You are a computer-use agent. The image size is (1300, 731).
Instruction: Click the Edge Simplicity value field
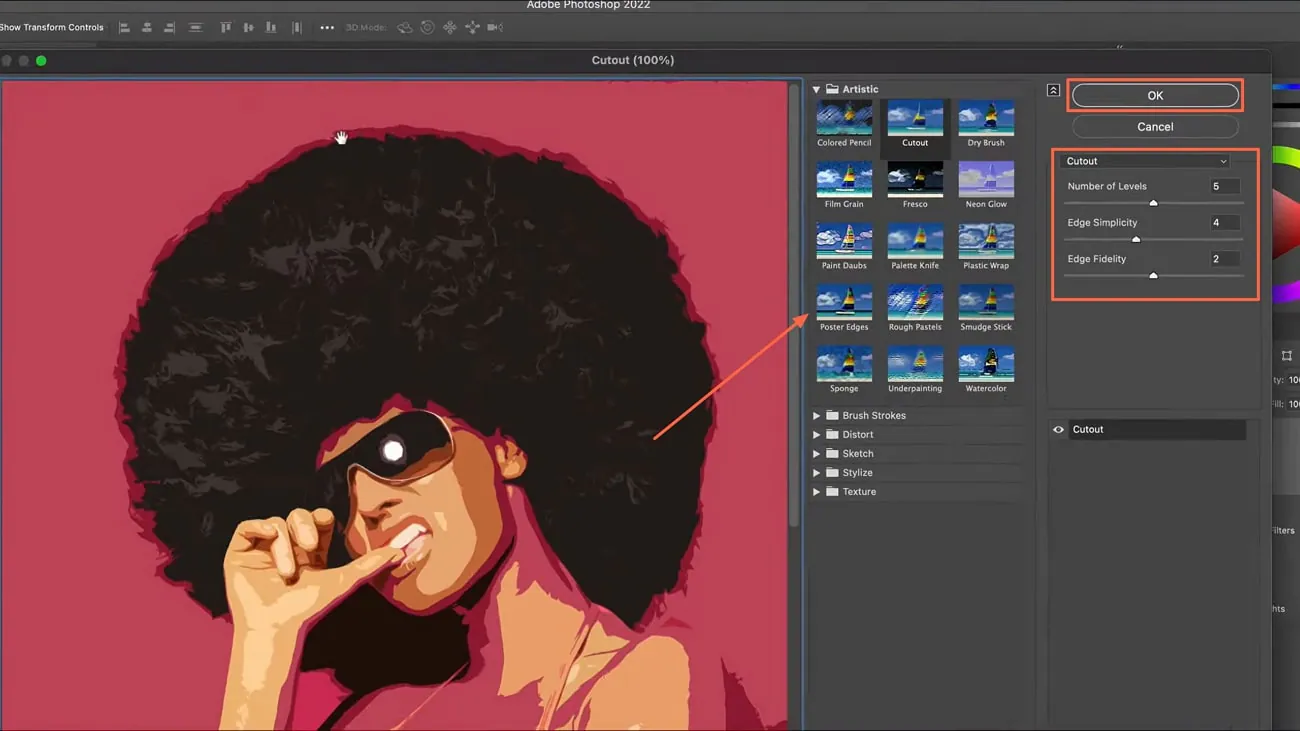[x=1224, y=222]
